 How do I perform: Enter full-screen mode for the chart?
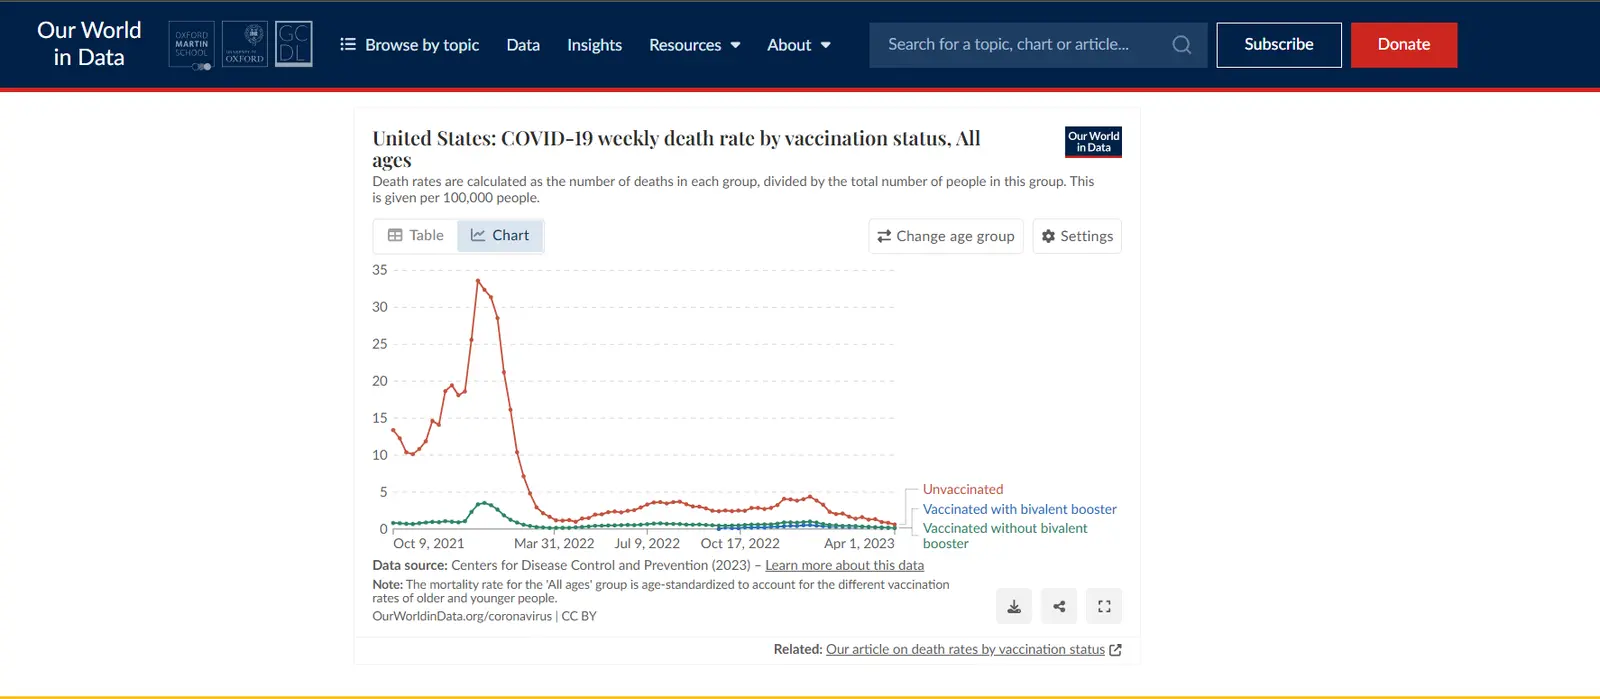coord(1104,606)
